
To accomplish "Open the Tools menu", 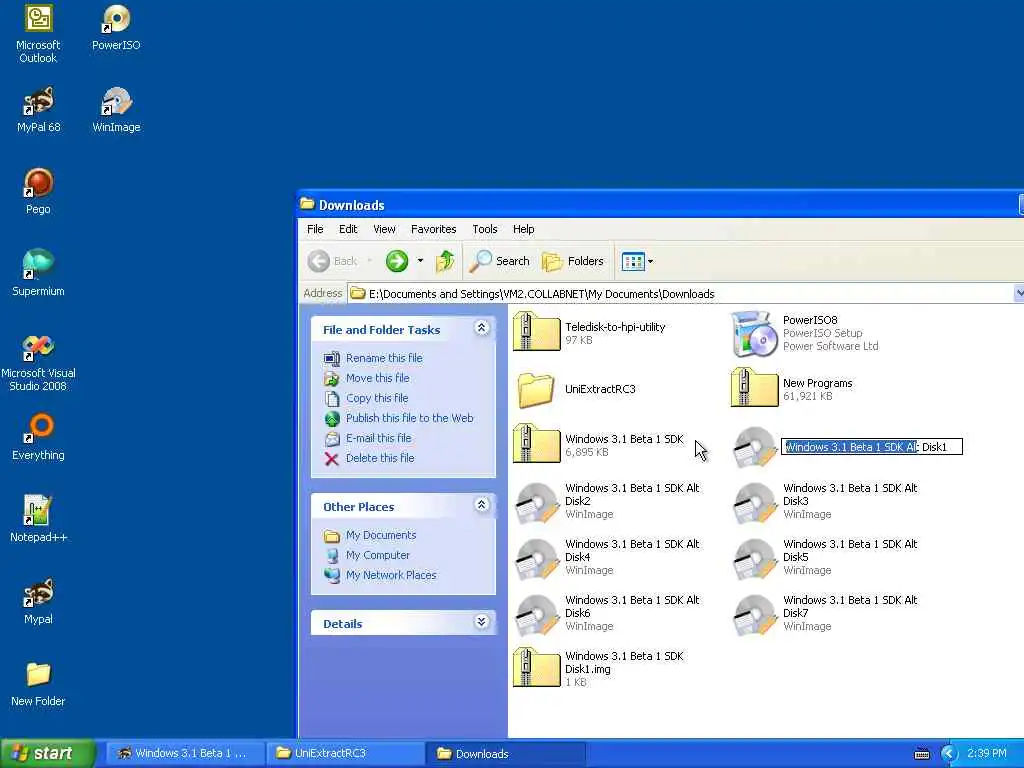I will 485,229.
